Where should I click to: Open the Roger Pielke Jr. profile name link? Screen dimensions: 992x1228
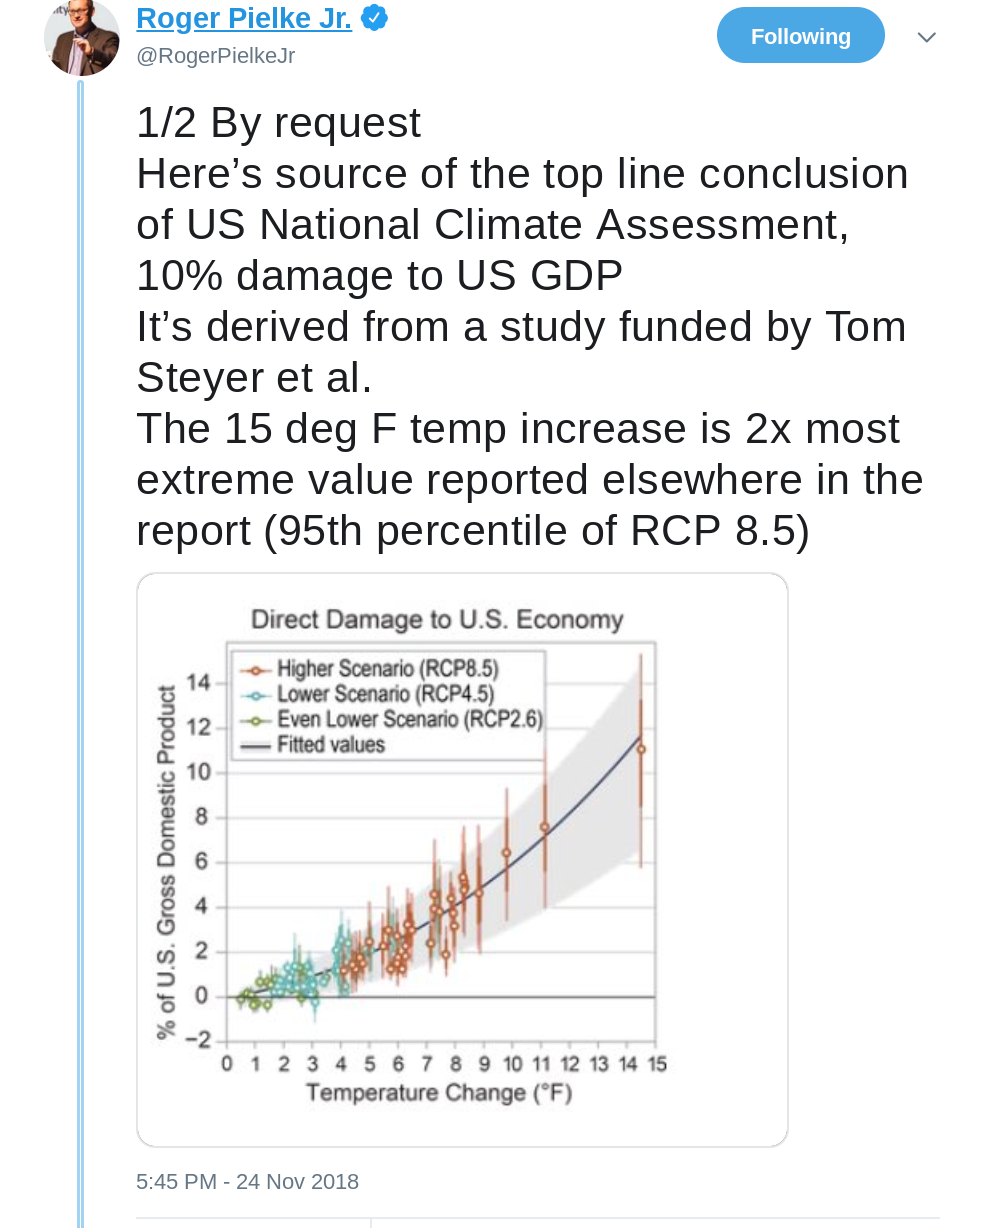[x=243, y=18]
